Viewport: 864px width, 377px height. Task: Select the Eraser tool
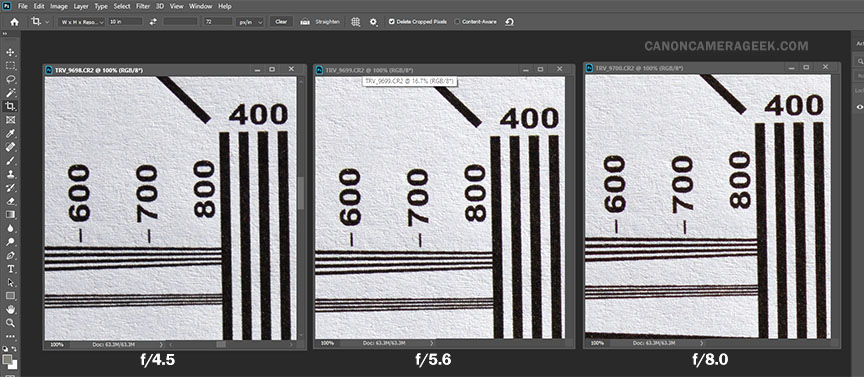(10, 201)
